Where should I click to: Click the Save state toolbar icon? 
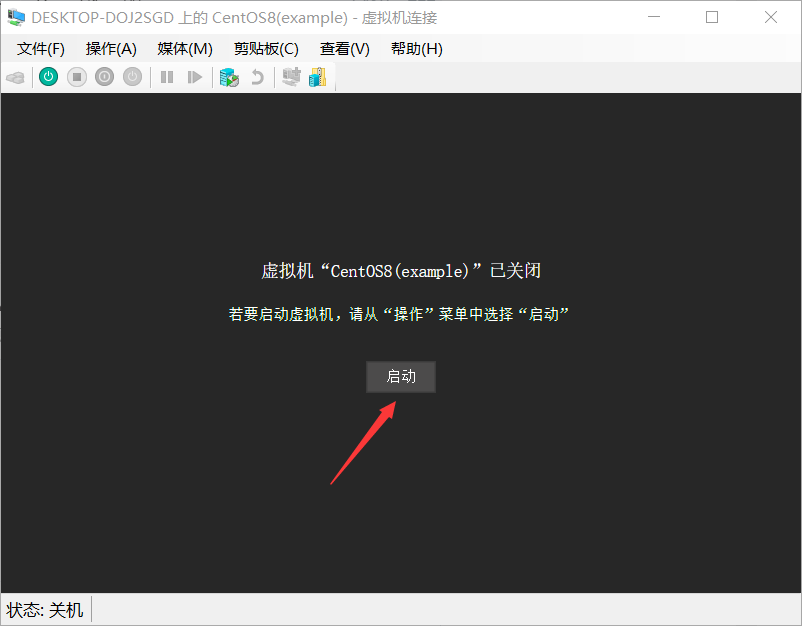click(132, 77)
